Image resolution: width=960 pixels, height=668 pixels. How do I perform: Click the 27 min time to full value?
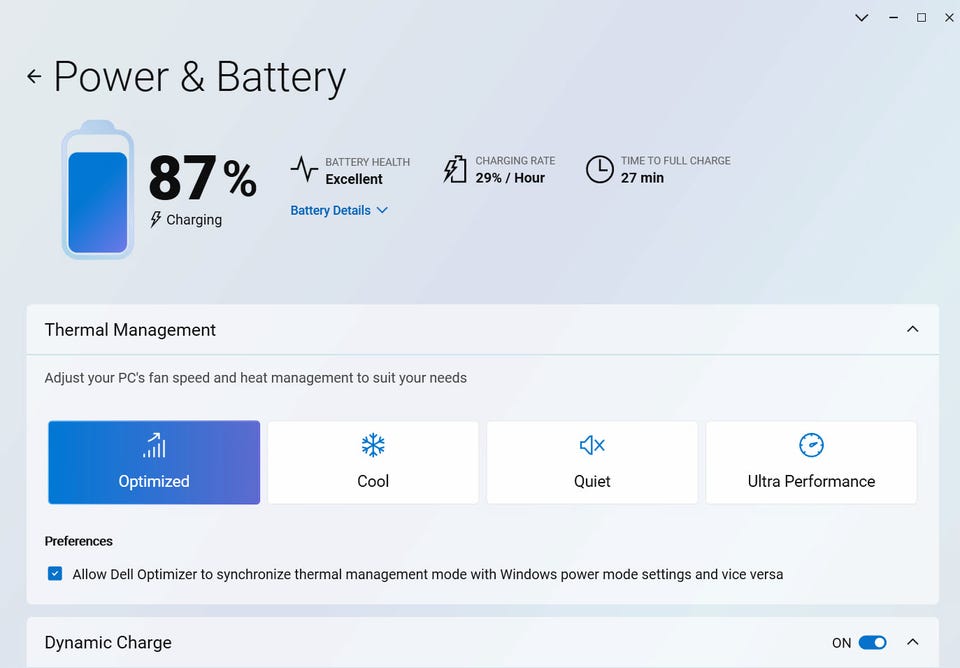click(642, 178)
